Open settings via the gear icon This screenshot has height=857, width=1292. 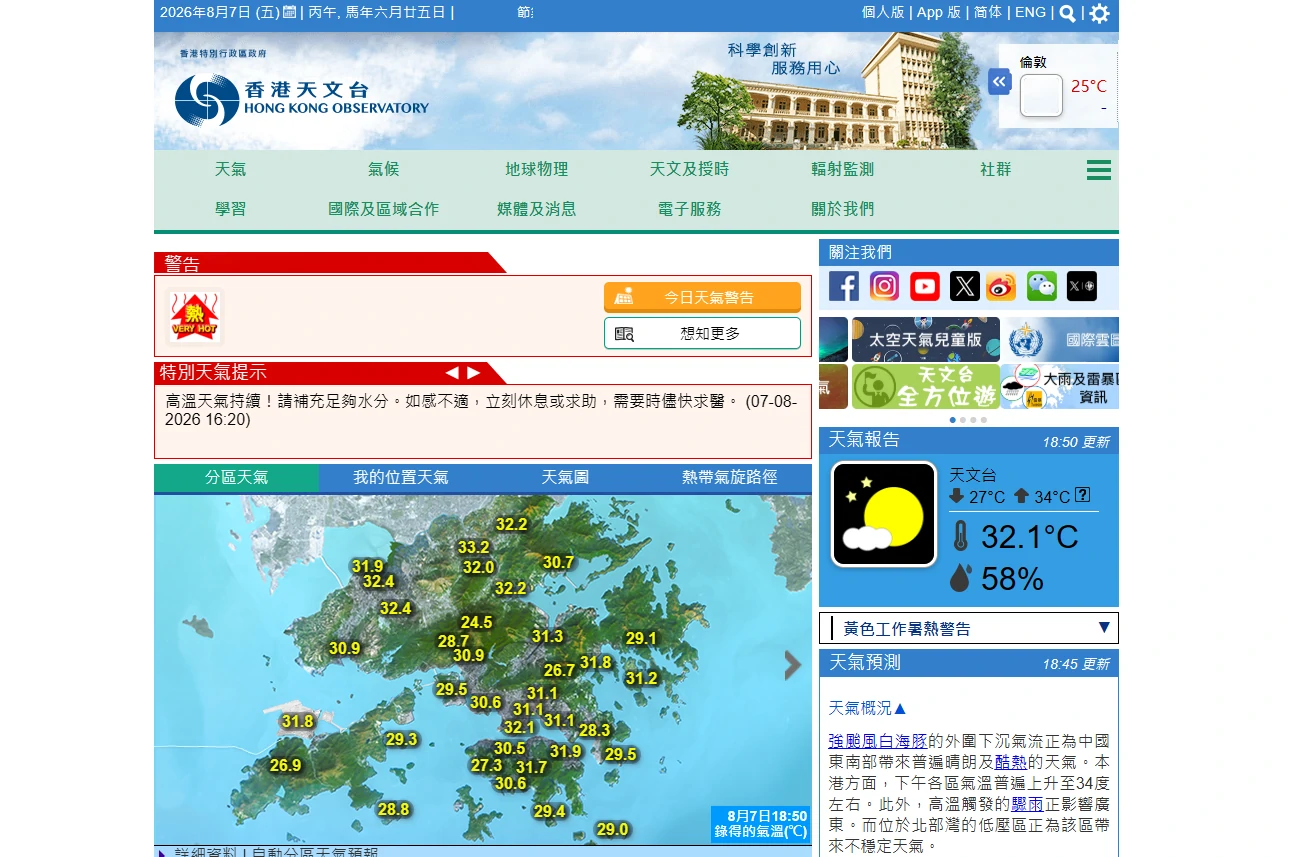(1099, 13)
